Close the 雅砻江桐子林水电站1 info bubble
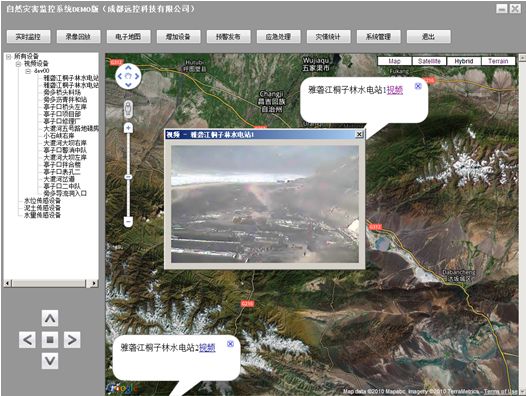This screenshot has width=526, height=396. (418, 86)
